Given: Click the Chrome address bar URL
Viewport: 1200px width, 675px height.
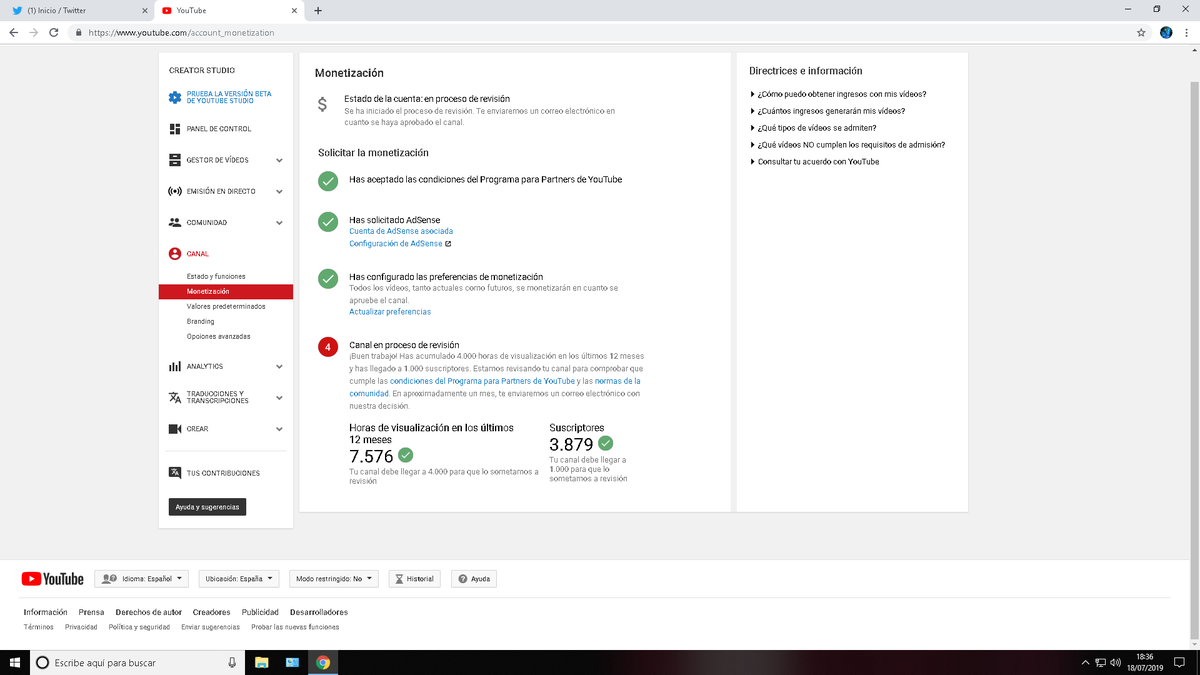Looking at the screenshot, I should (181, 32).
